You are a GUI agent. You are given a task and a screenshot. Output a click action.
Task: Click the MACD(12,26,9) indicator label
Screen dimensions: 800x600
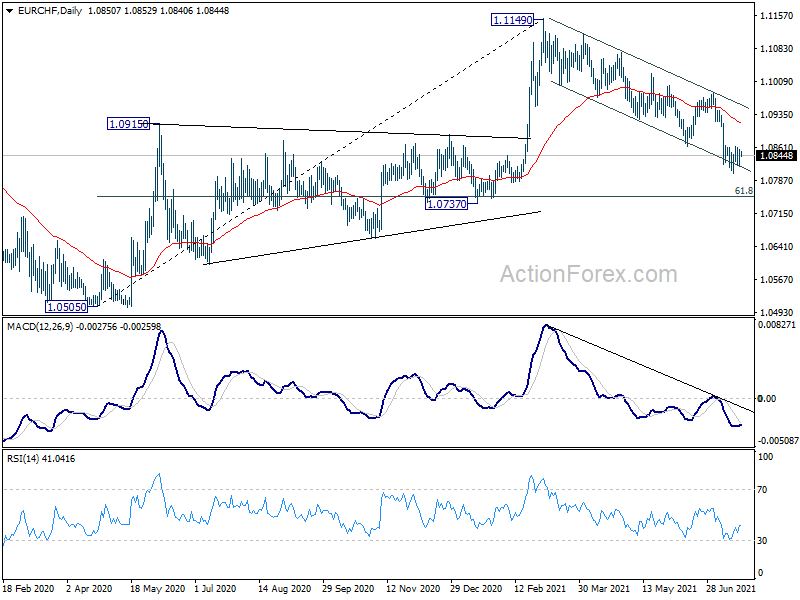point(40,327)
